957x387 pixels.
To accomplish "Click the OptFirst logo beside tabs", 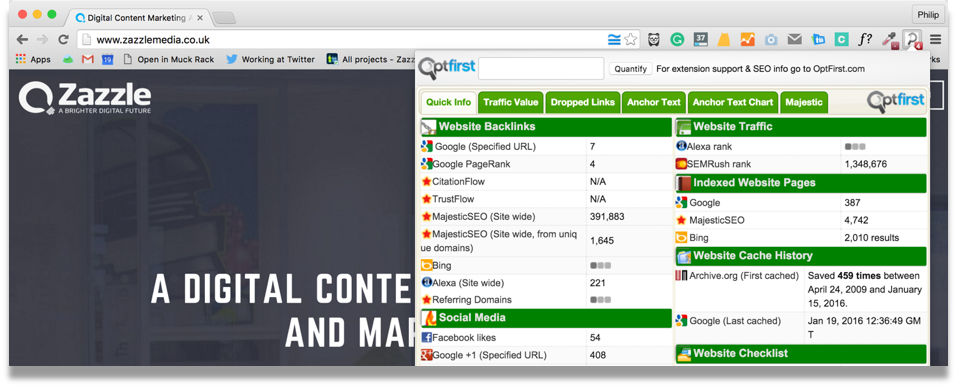I will click(895, 101).
